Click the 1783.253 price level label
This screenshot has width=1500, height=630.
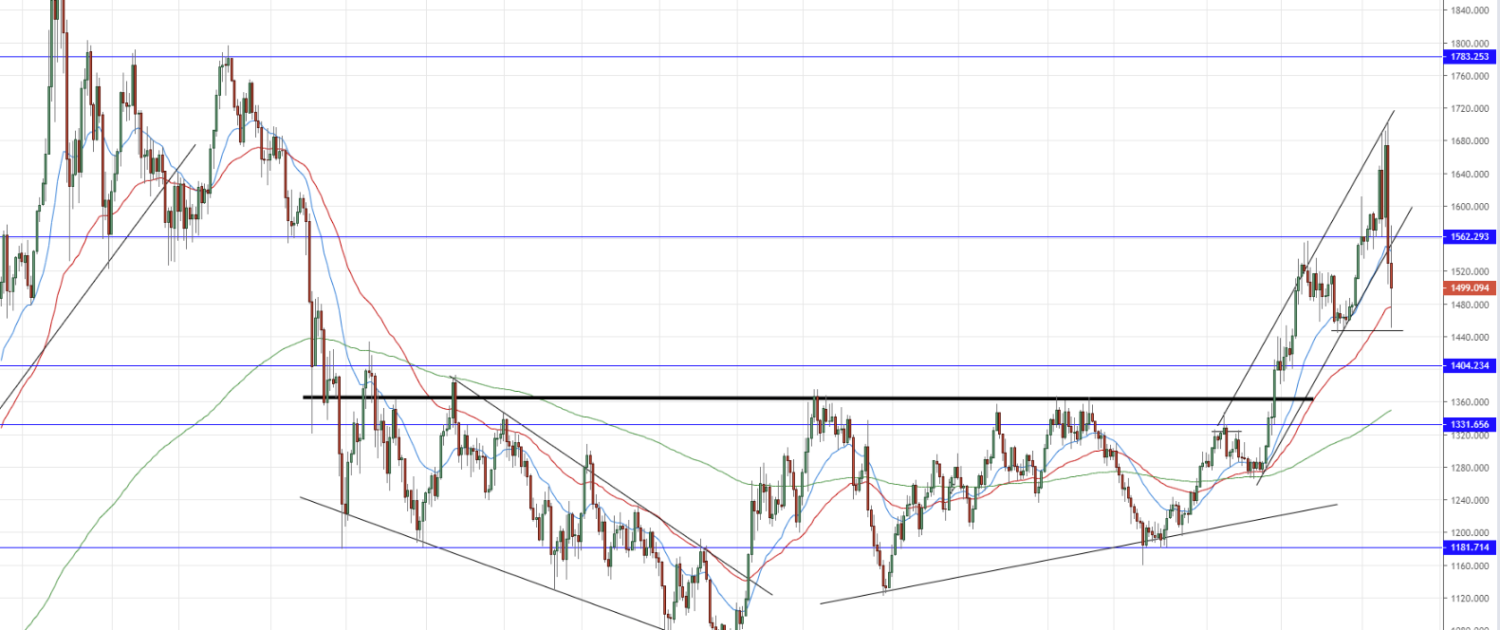coord(1472,57)
